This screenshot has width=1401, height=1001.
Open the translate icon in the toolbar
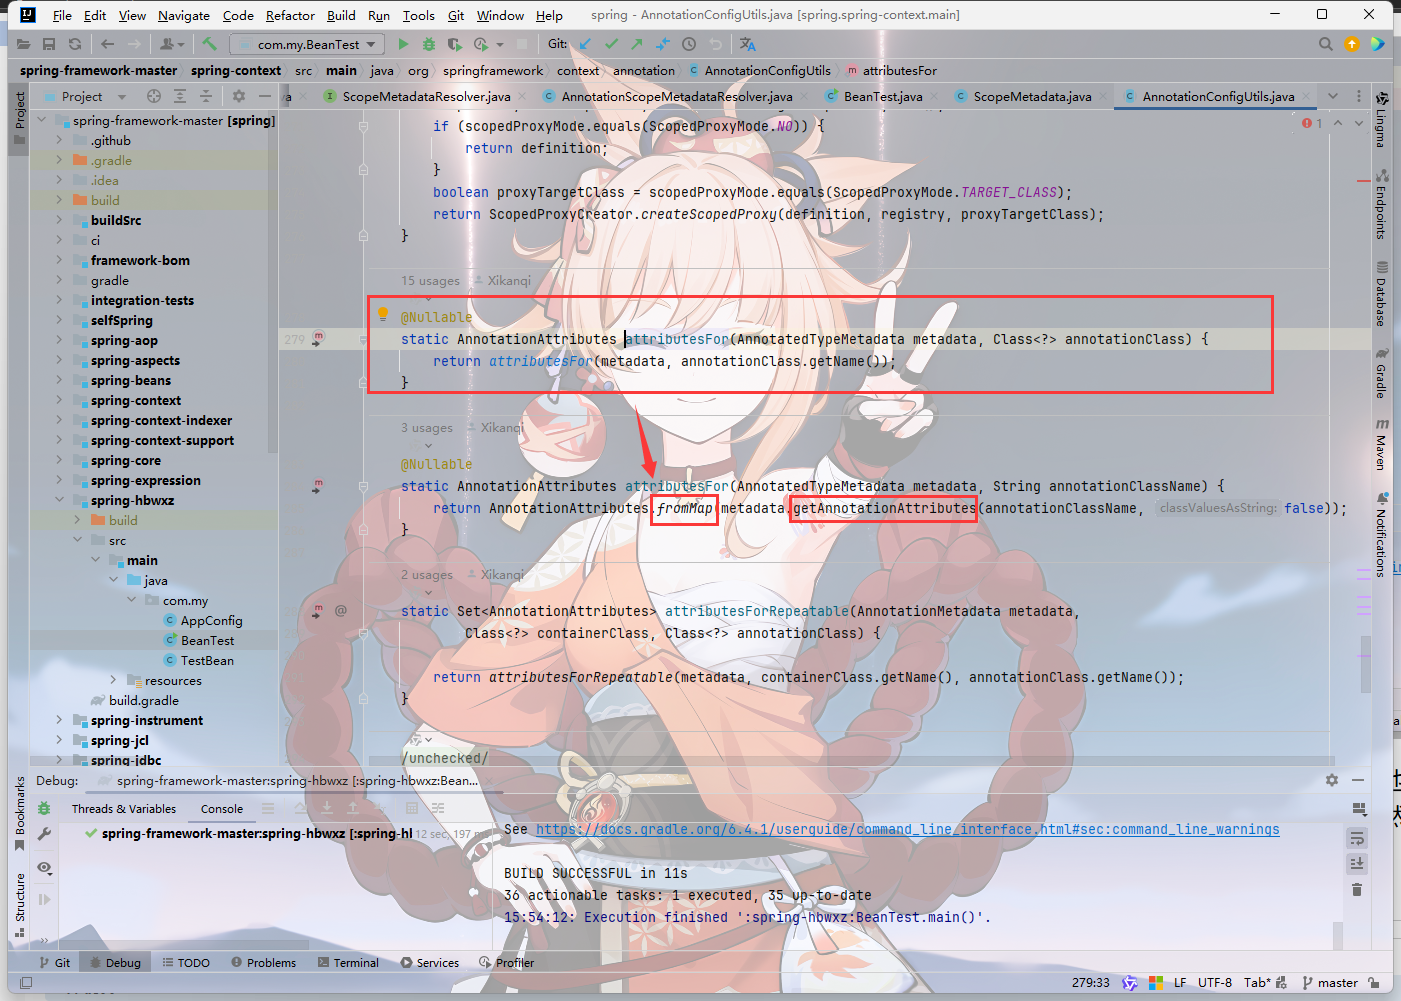pyautogui.click(x=747, y=44)
